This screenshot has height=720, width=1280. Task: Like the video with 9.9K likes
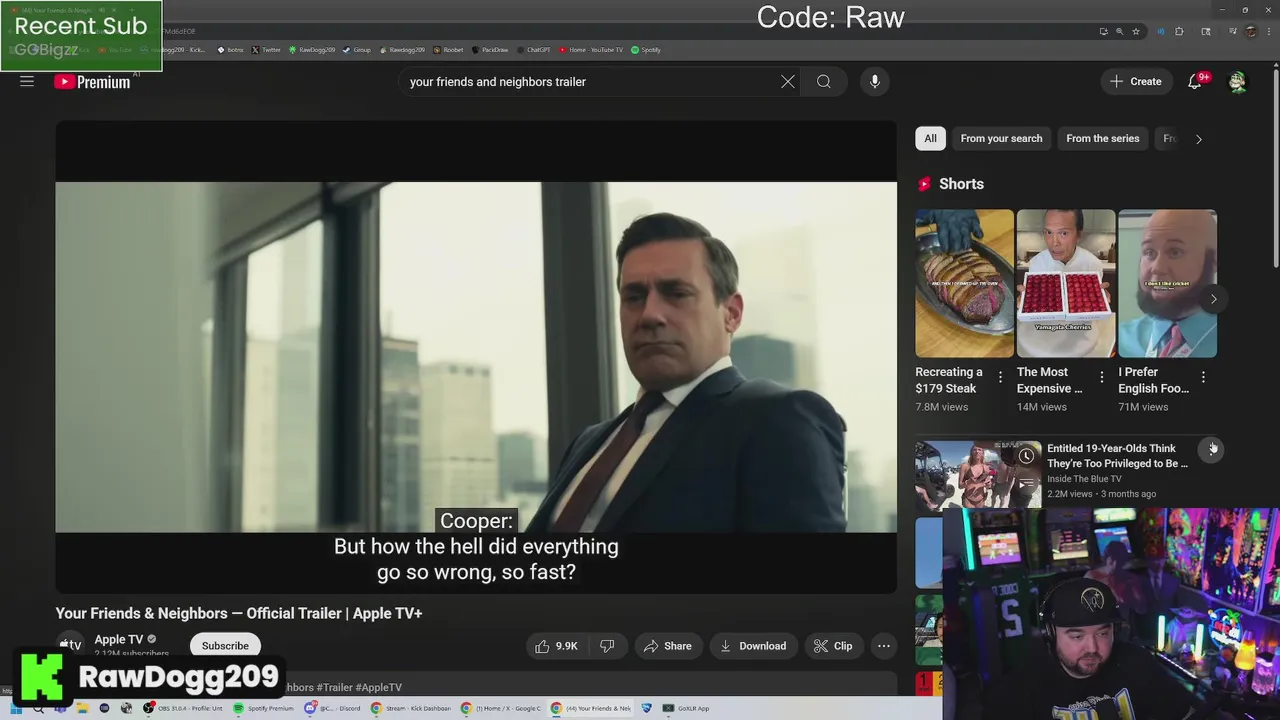pyautogui.click(x=557, y=646)
